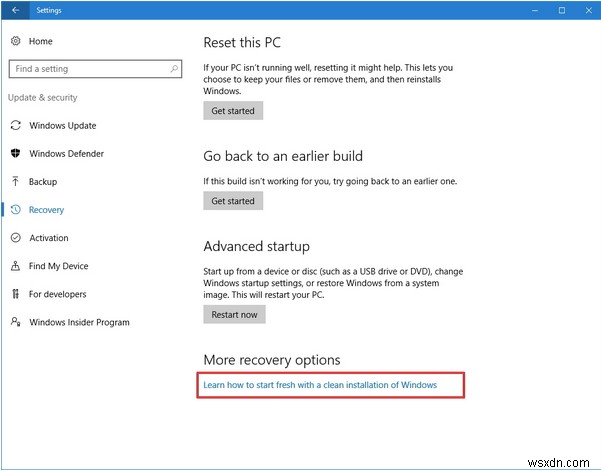The image size is (601, 473).
Task: Select Recovery in the sidebar
Action: [x=46, y=210]
